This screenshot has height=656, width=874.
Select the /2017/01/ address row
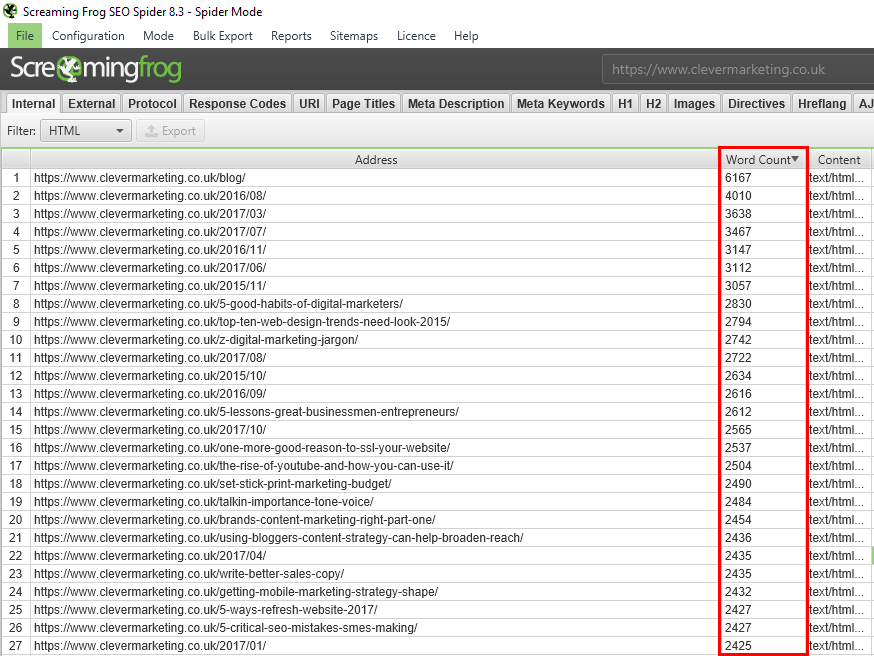[x=375, y=645]
